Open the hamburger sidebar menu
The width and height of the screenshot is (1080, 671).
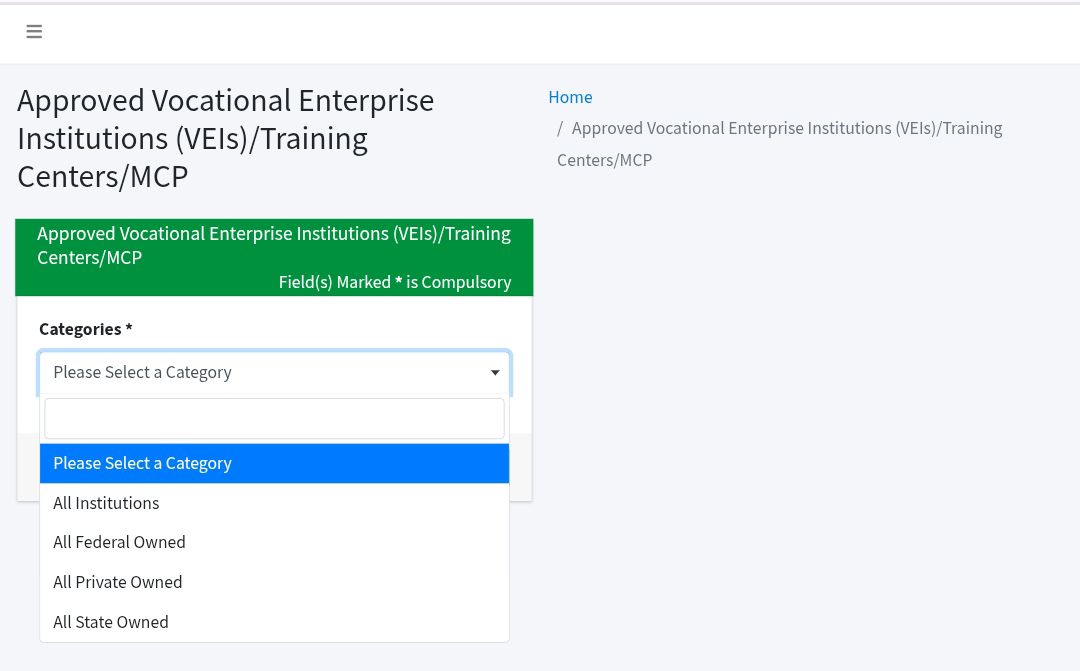point(34,32)
